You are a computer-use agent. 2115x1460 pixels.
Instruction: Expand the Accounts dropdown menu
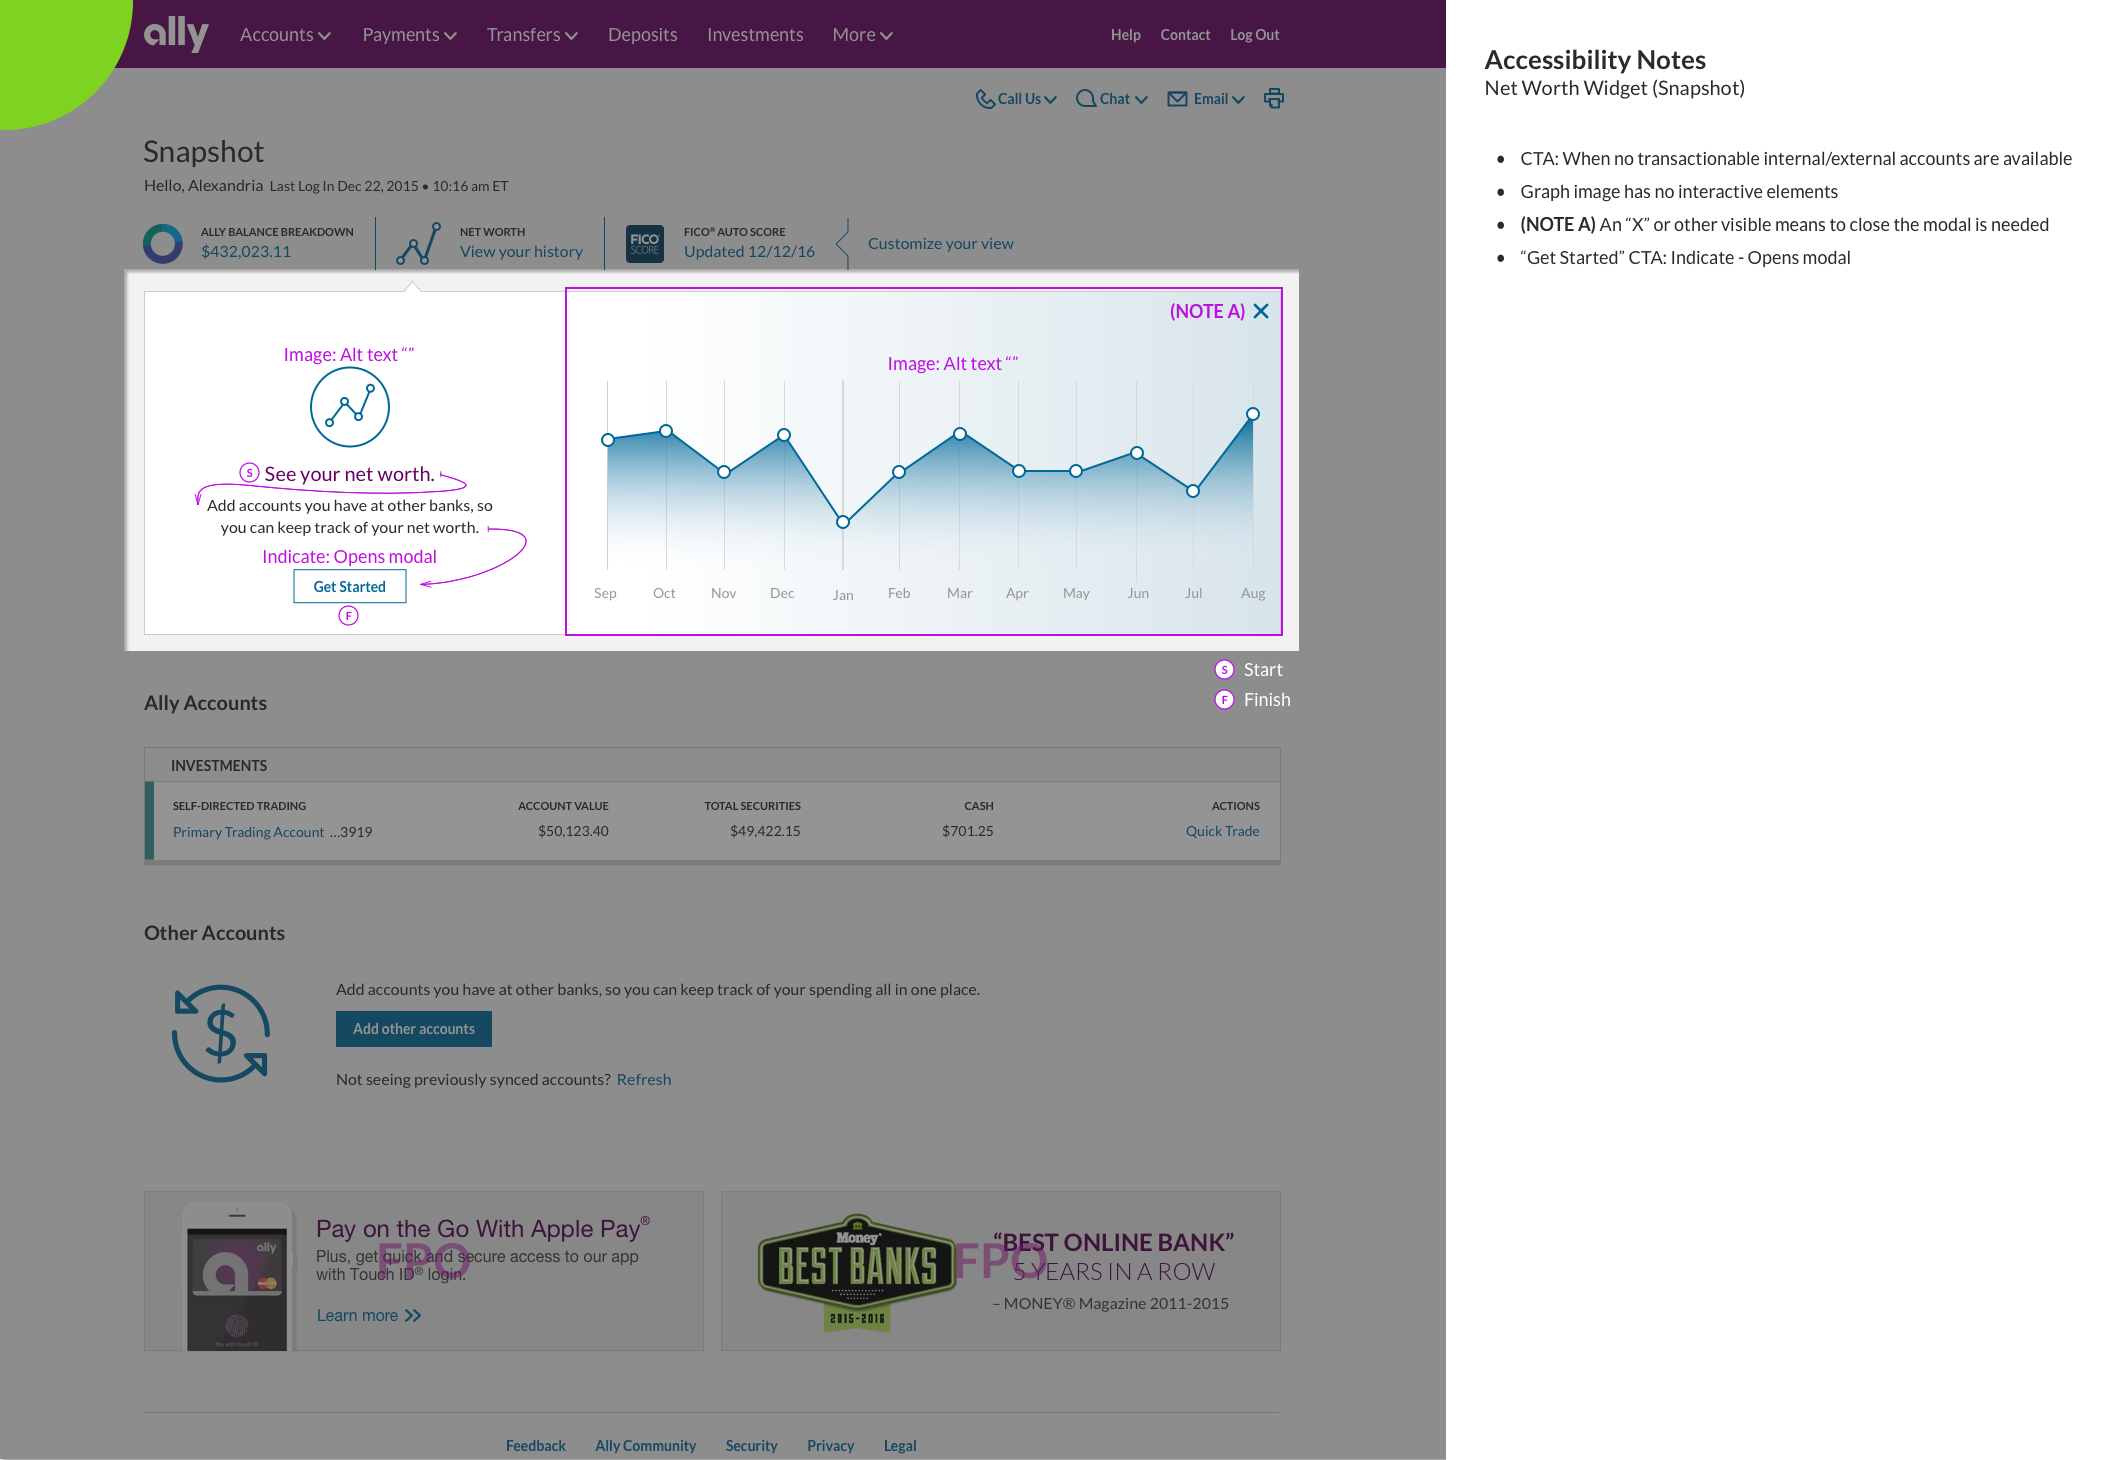click(284, 33)
